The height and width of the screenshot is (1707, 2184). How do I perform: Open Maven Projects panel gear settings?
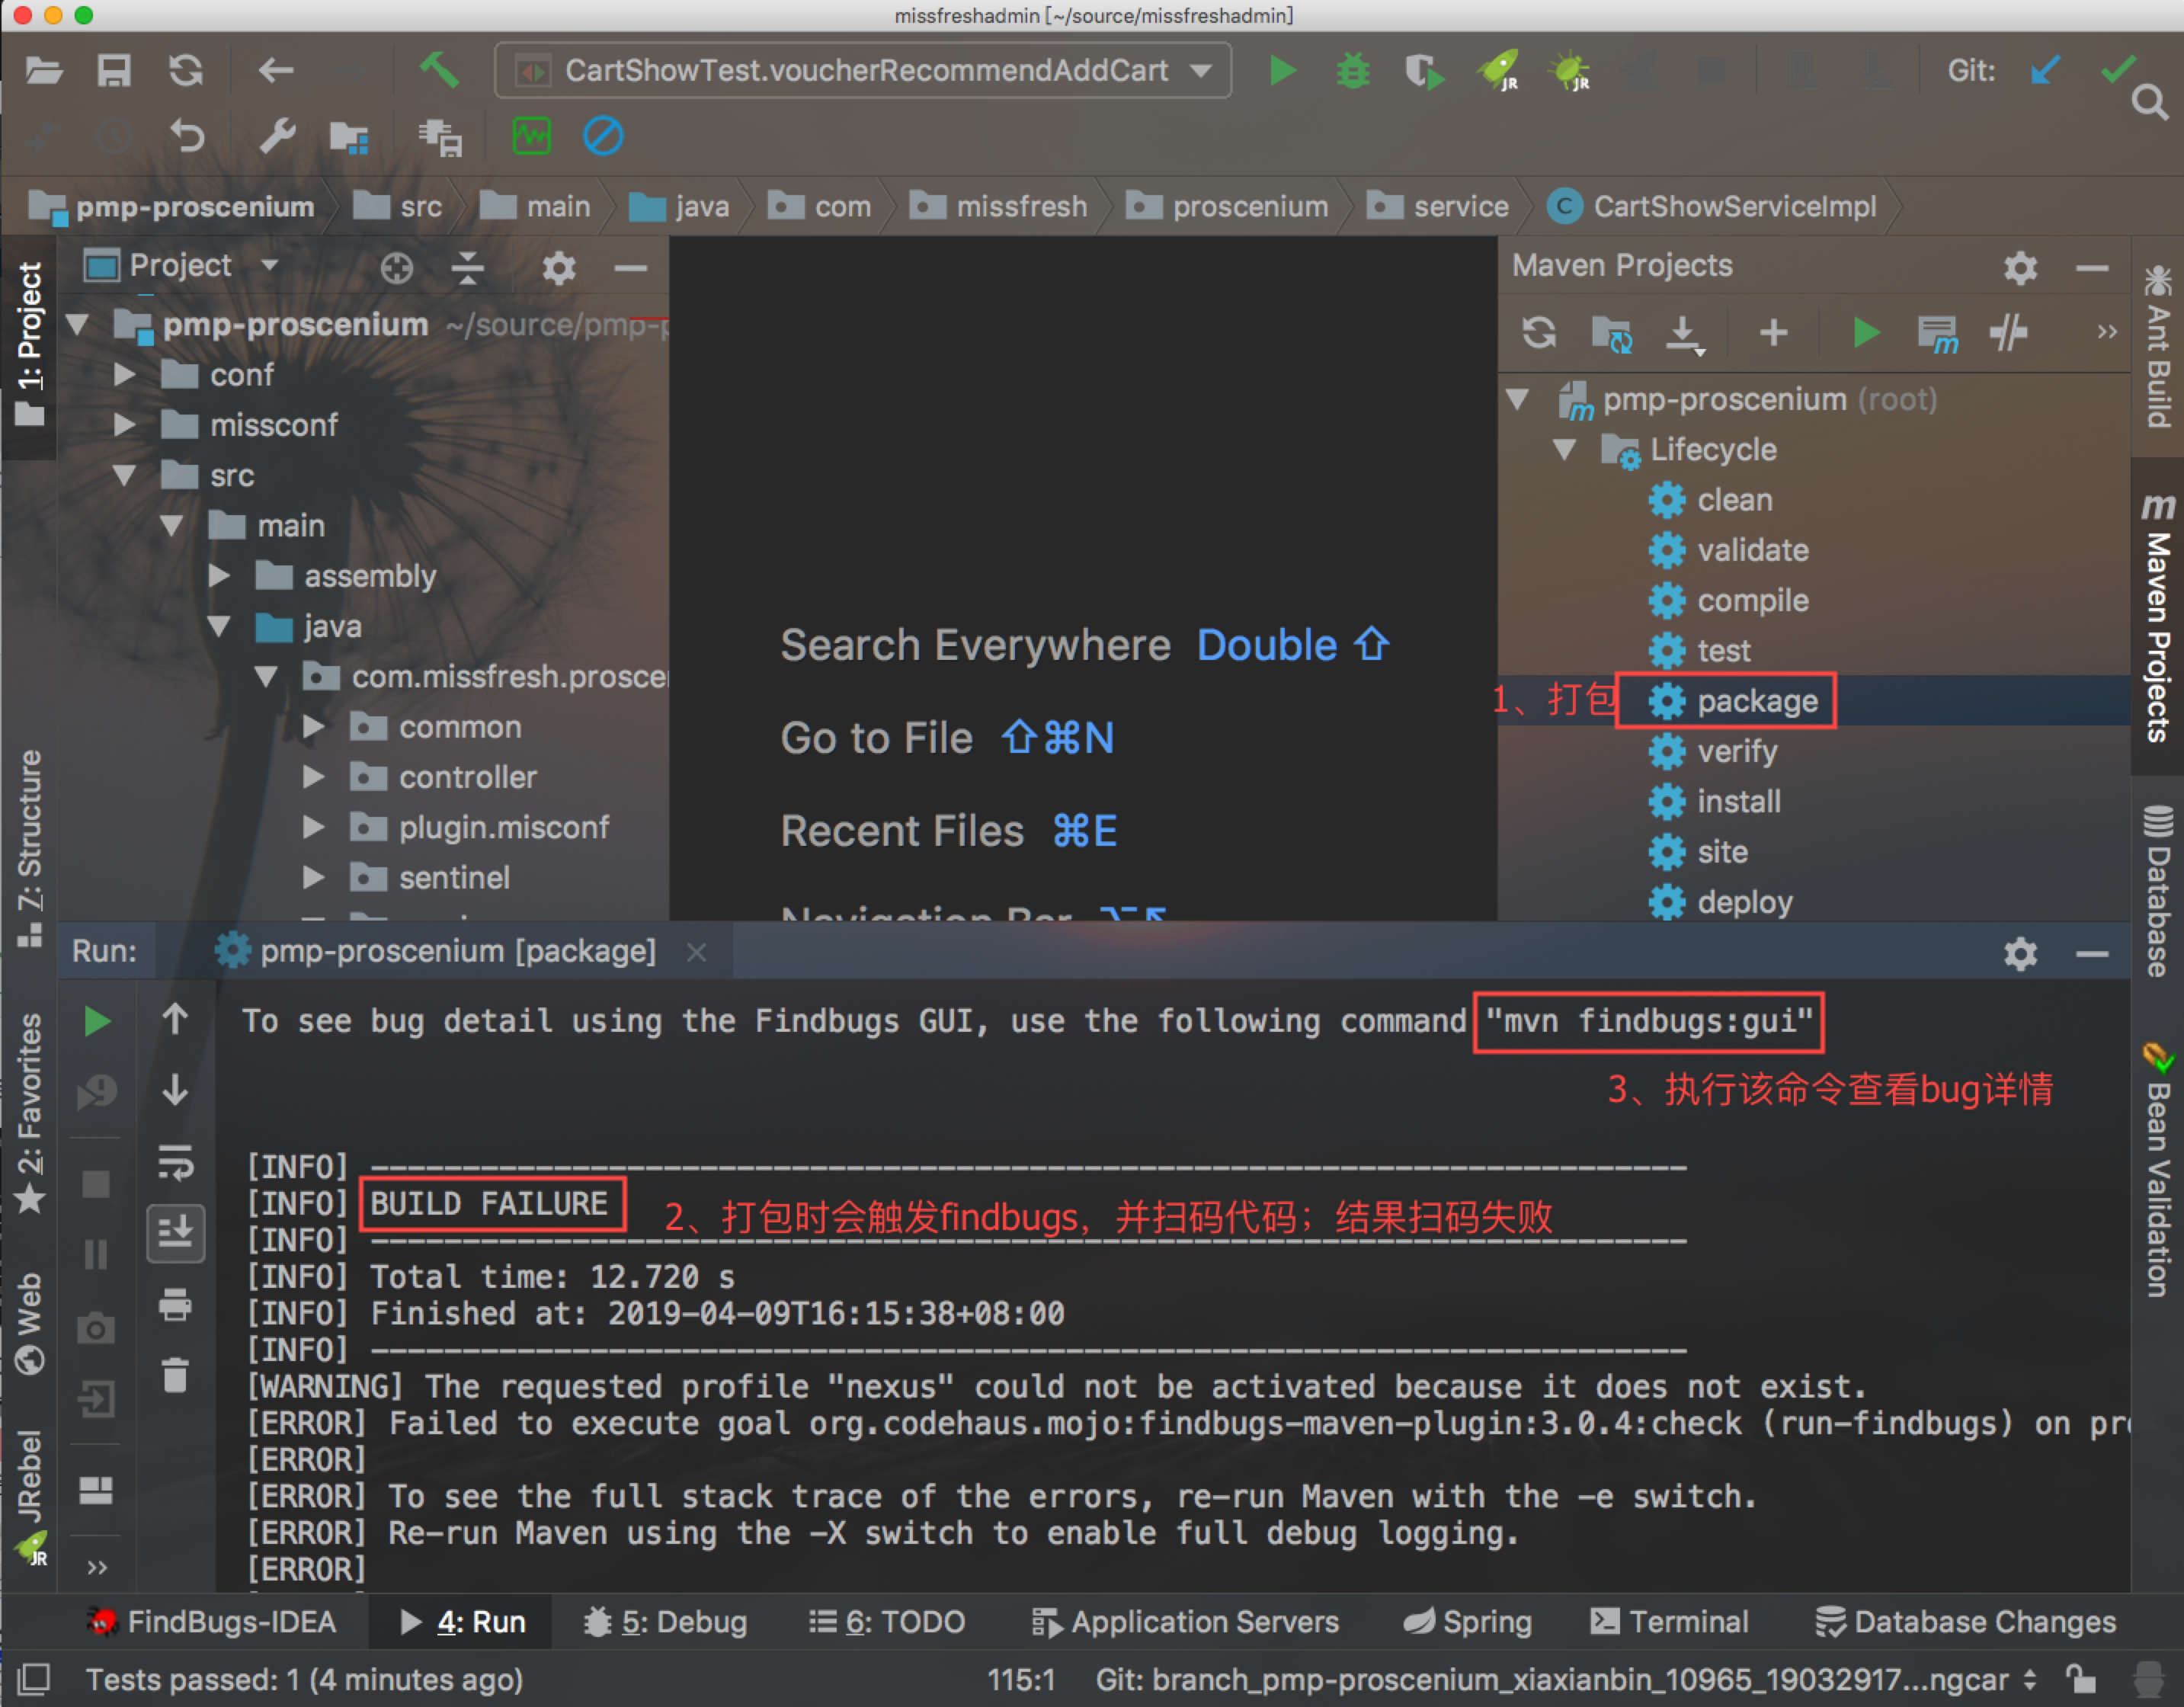(2020, 267)
